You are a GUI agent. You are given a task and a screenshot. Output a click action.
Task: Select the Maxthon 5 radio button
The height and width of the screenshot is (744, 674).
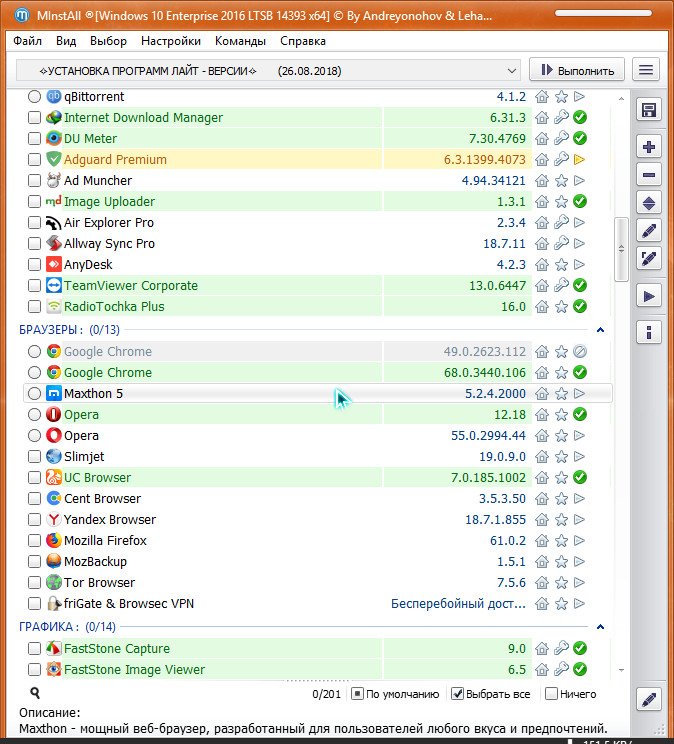34,393
